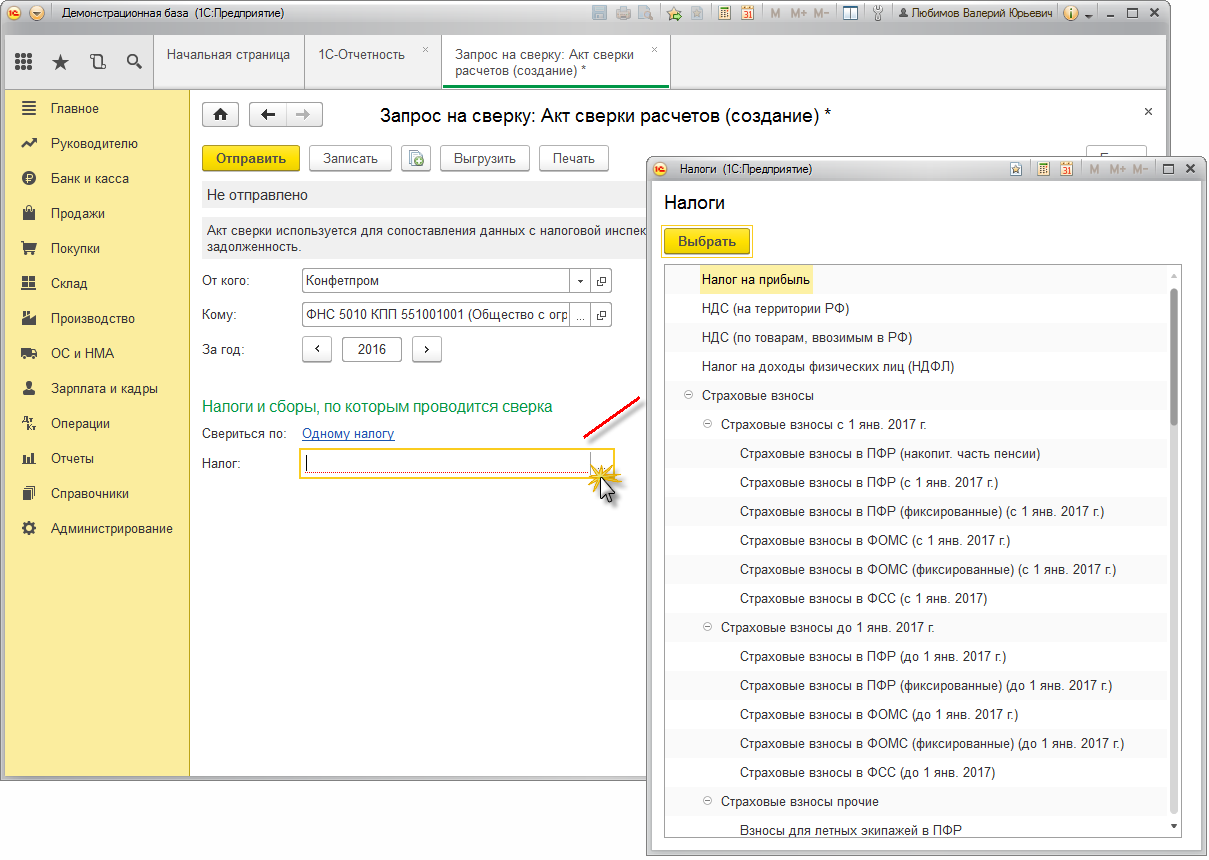Image resolution: width=1209 pixels, height=860 pixels.
Task: Click the Печать button
Action: point(574,158)
